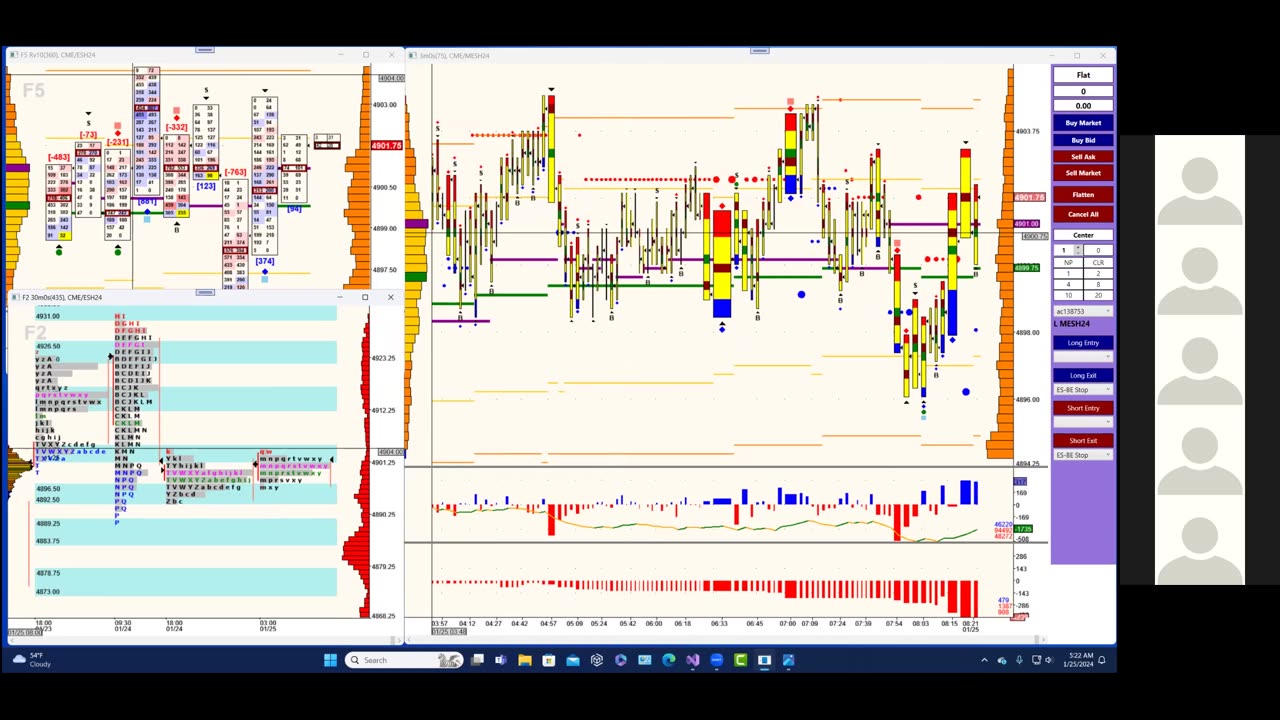Click the 04:12 time label on main chart
Viewport: 1280px width, 720px height.
[x=467, y=623]
